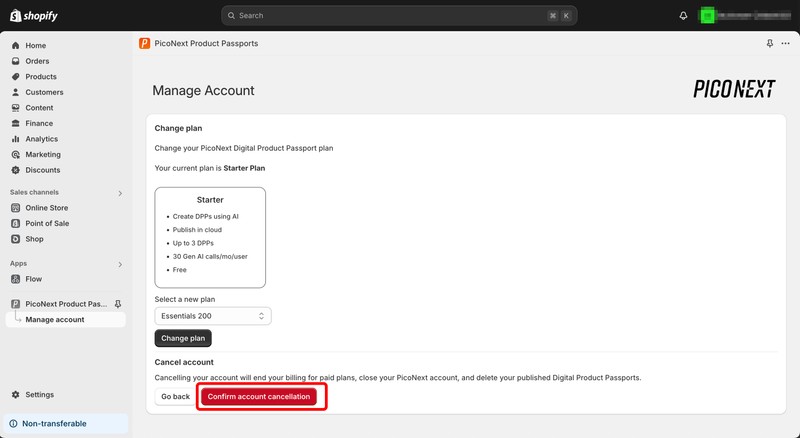Click the Shopify logo in the top bar

[34, 15]
